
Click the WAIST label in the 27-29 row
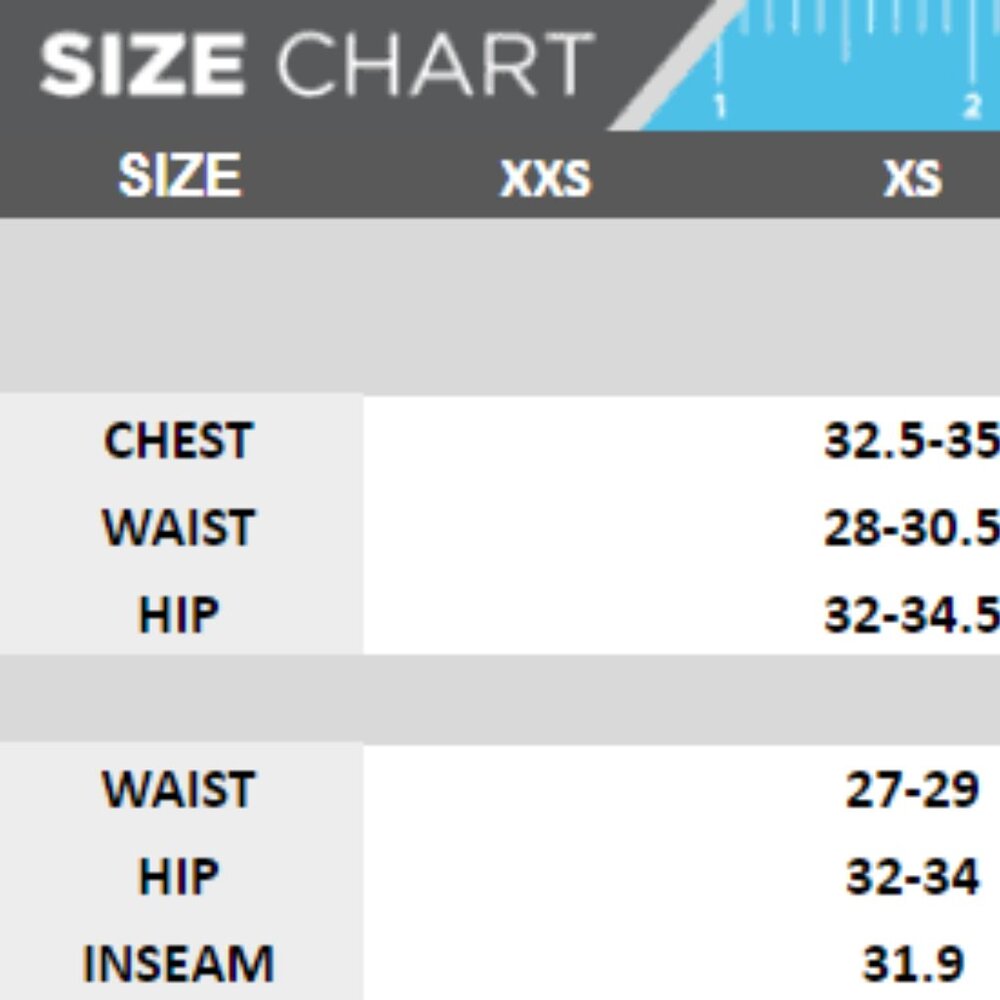coord(179,790)
